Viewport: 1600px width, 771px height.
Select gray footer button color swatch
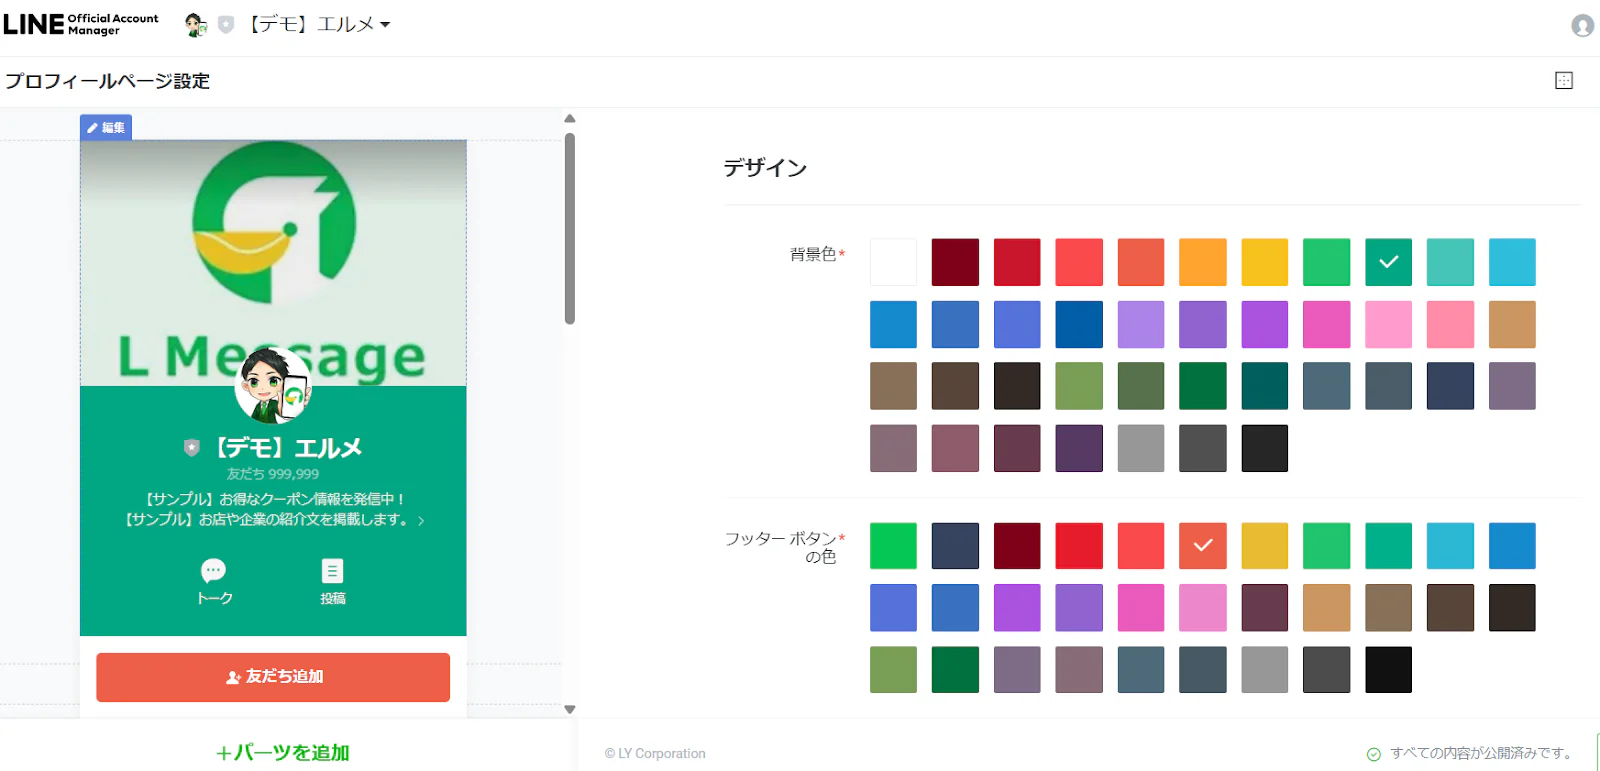pyautogui.click(x=1265, y=670)
